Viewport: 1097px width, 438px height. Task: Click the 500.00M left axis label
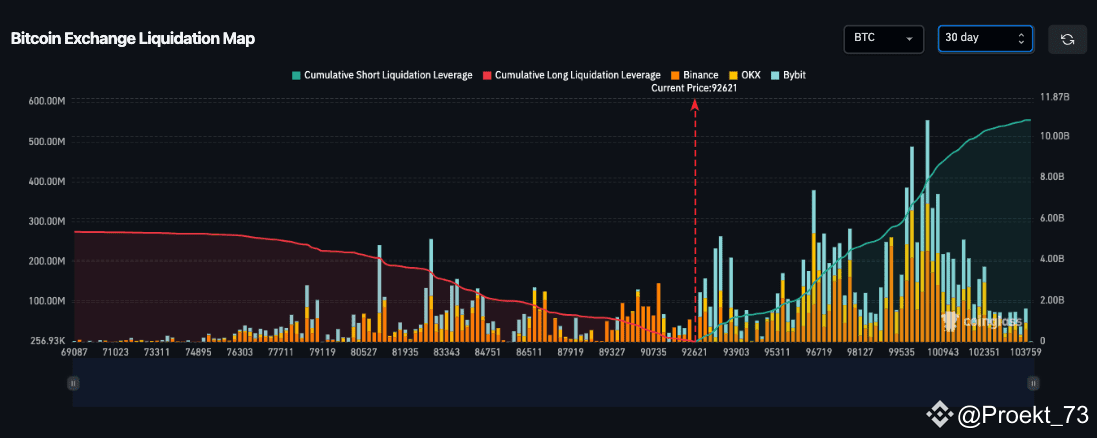[x=47, y=141]
